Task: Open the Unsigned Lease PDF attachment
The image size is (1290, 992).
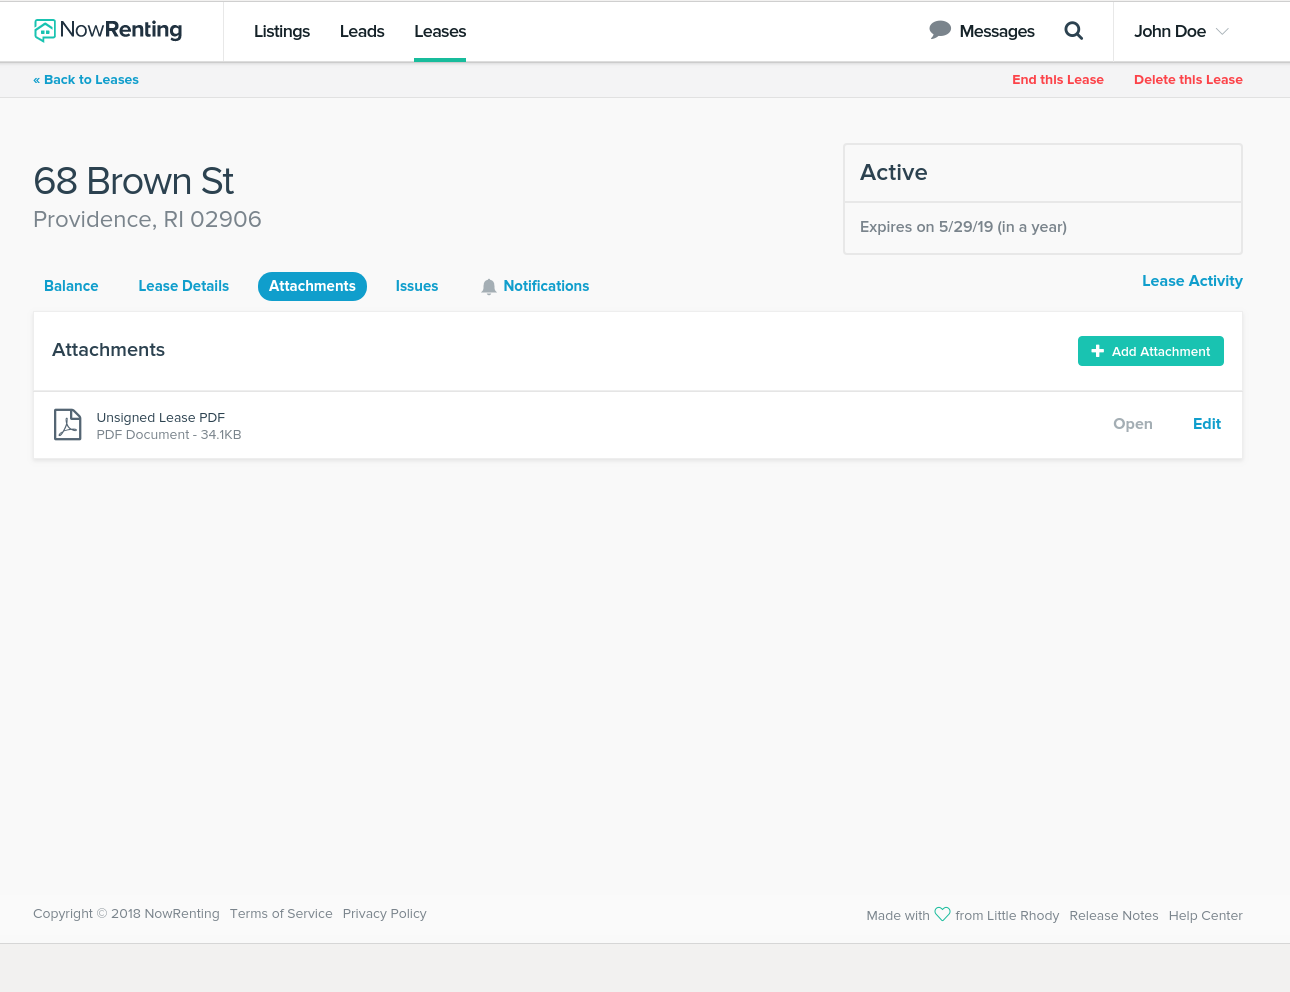Action: click(x=1133, y=424)
